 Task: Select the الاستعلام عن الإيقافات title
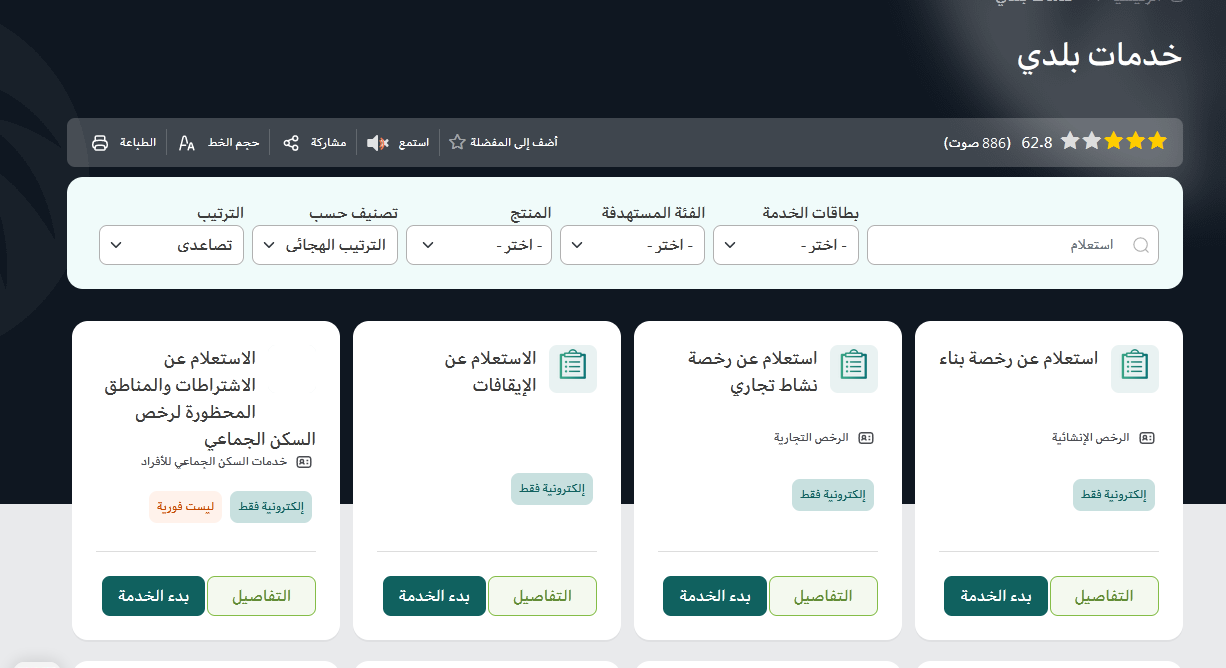point(490,372)
